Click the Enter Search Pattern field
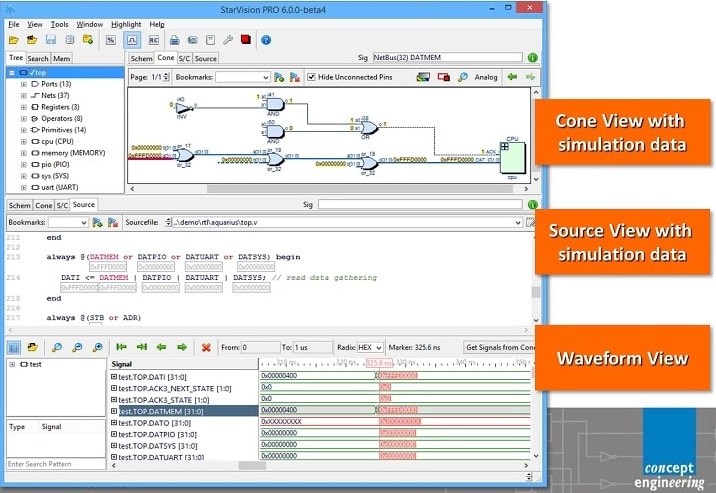The width and height of the screenshot is (716, 493). (x=56, y=464)
